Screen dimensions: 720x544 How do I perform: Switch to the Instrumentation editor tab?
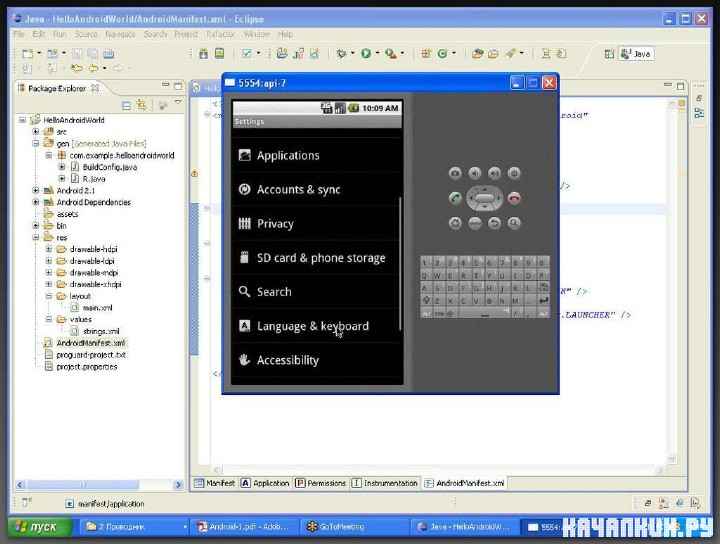(385, 483)
